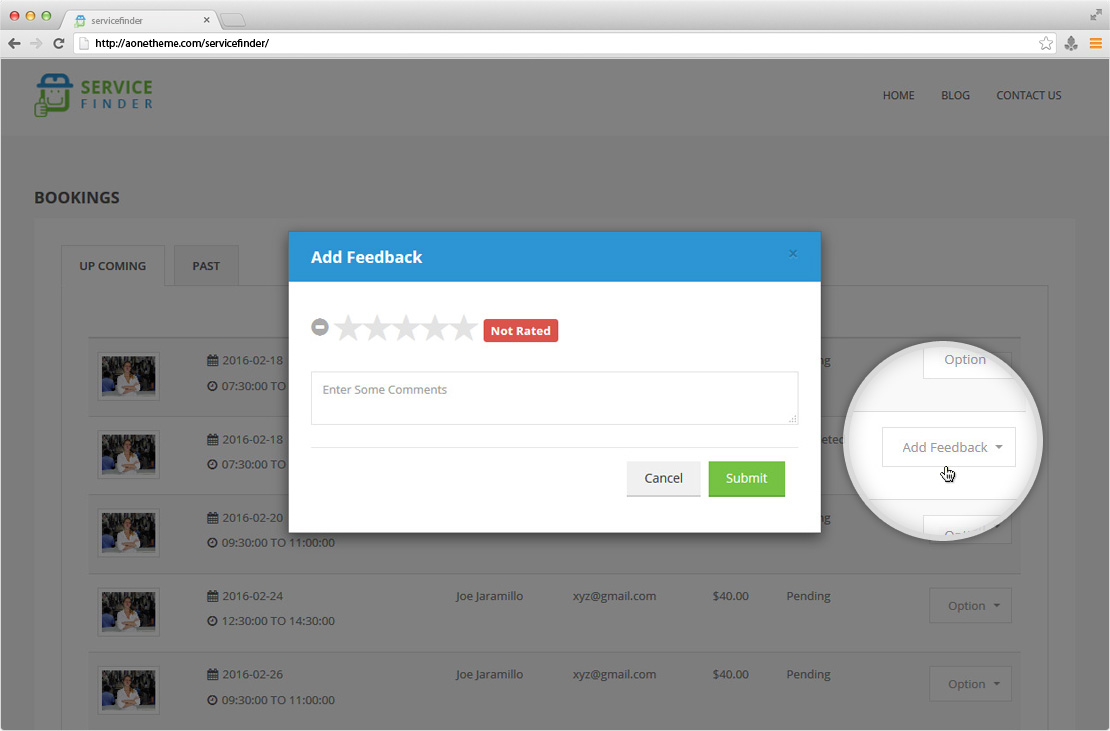This screenshot has width=1110, height=731.
Task: Bookmark the page with the star icon
Action: [1045, 43]
